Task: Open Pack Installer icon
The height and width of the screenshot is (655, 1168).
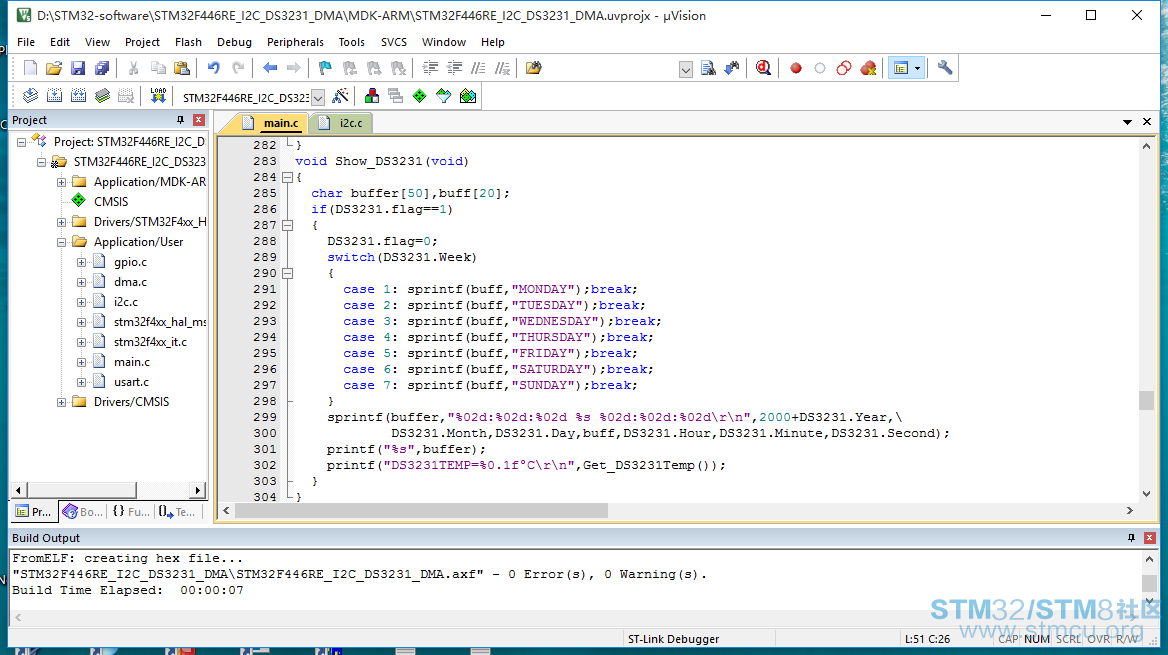Action: [468, 96]
